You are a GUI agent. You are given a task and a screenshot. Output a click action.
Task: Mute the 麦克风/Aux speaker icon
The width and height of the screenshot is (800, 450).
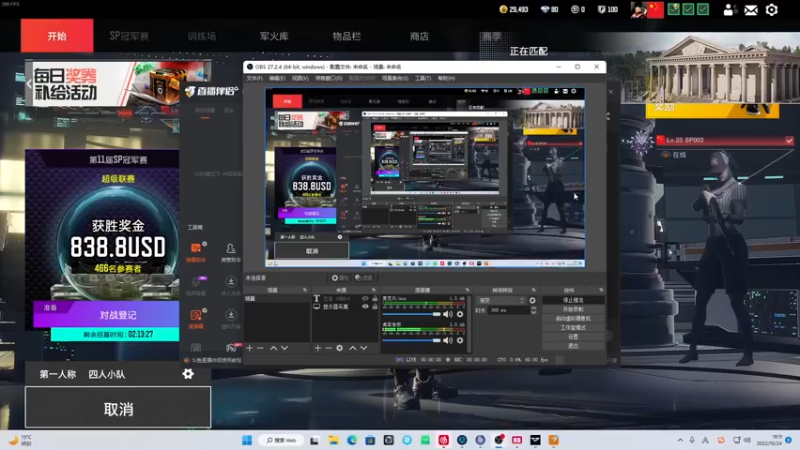[447, 314]
